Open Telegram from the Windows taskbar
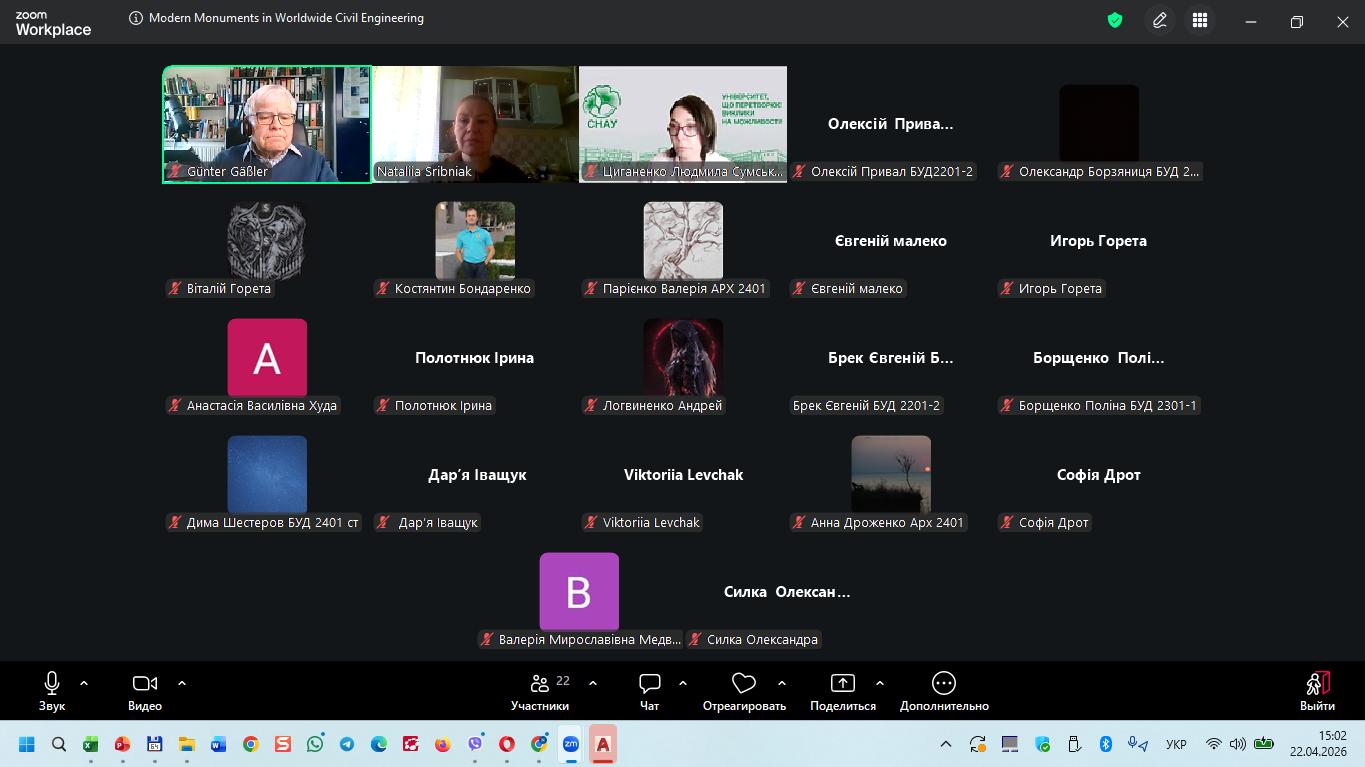The width and height of the screenshot is (1365, 767). point(347,744)
